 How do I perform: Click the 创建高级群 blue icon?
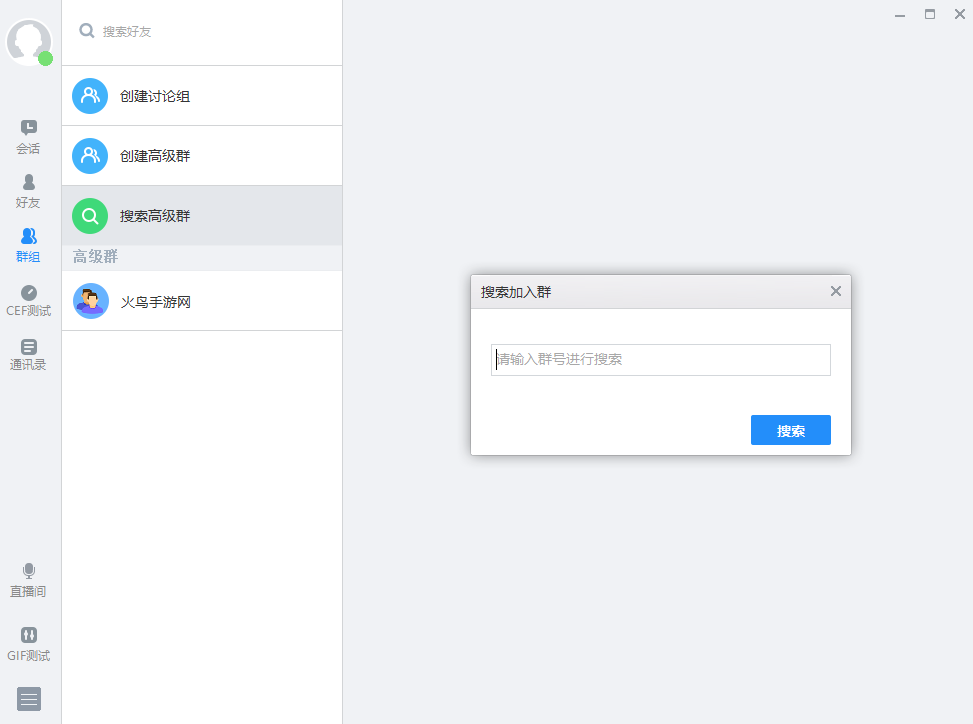click(x=90, y=156)
